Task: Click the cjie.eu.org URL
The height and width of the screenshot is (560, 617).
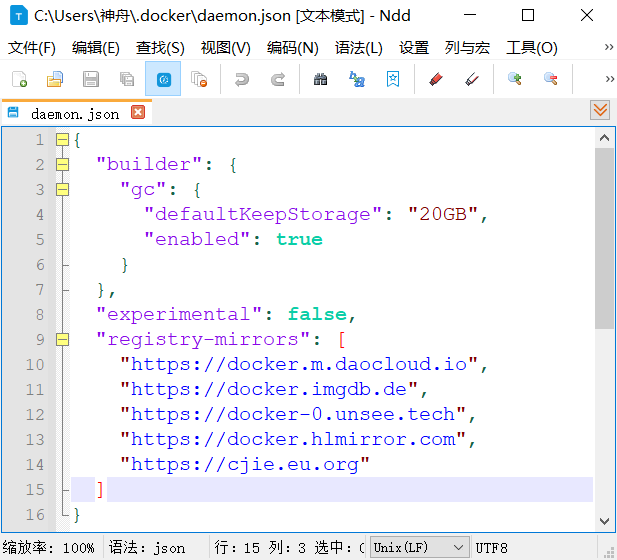Action: click(245, 464)
